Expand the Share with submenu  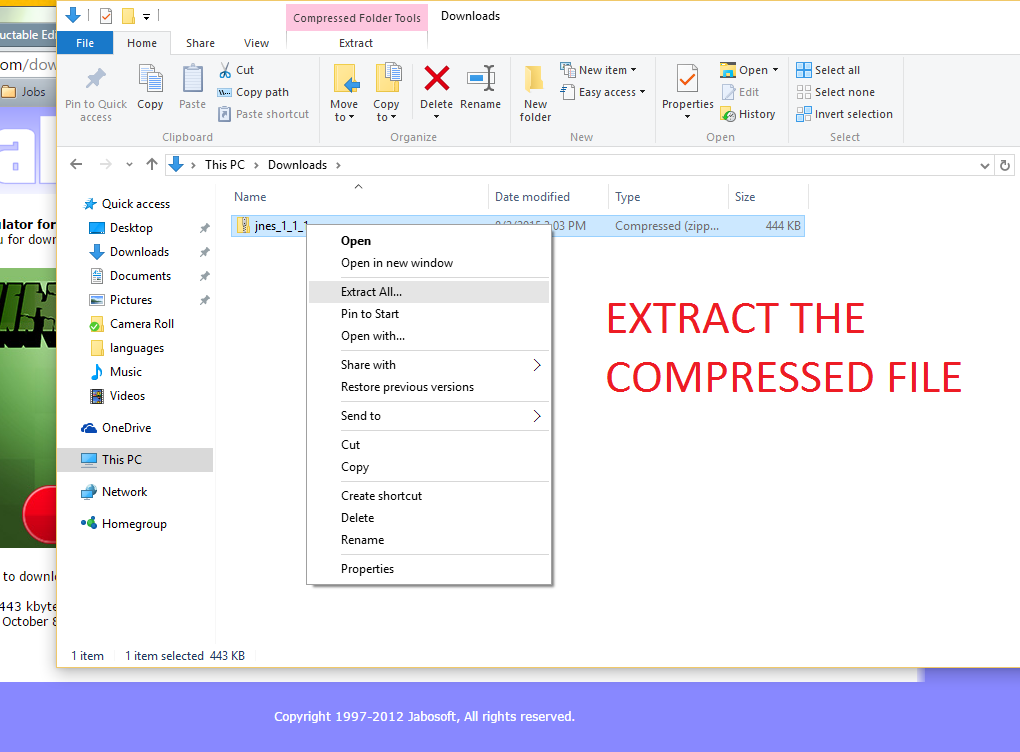tap(536, 365)
